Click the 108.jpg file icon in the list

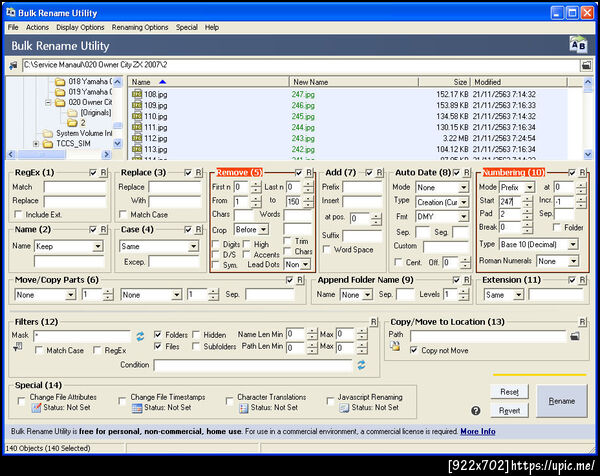coord(137,94)
